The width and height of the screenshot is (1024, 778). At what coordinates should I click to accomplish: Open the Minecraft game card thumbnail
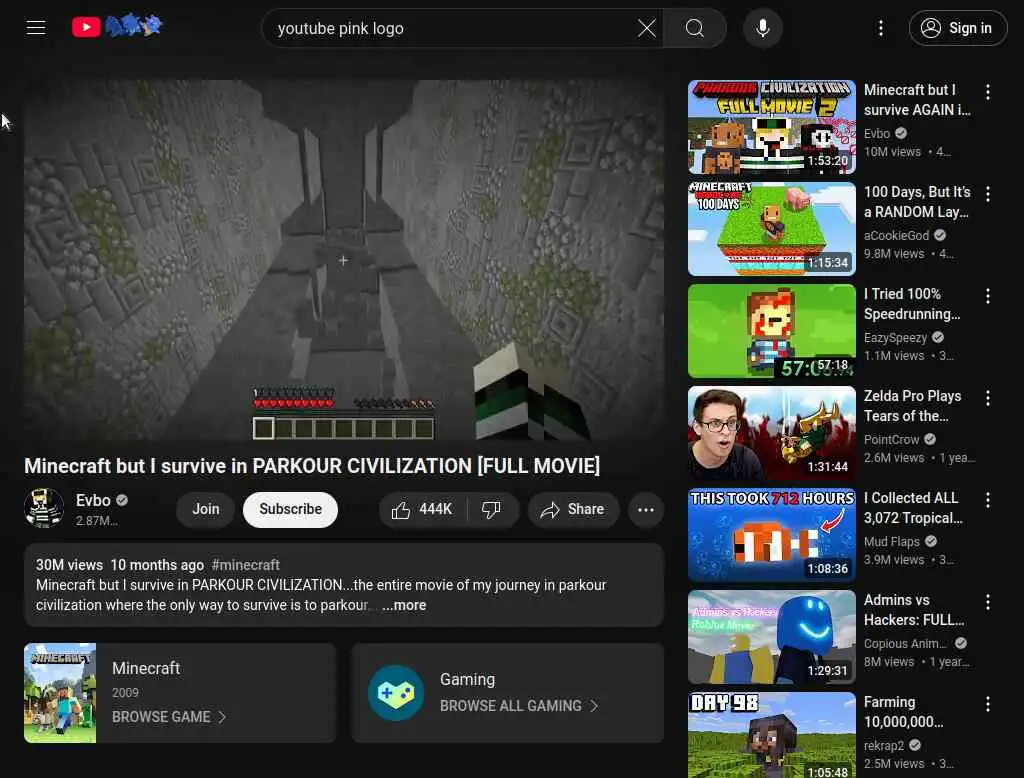60,693
